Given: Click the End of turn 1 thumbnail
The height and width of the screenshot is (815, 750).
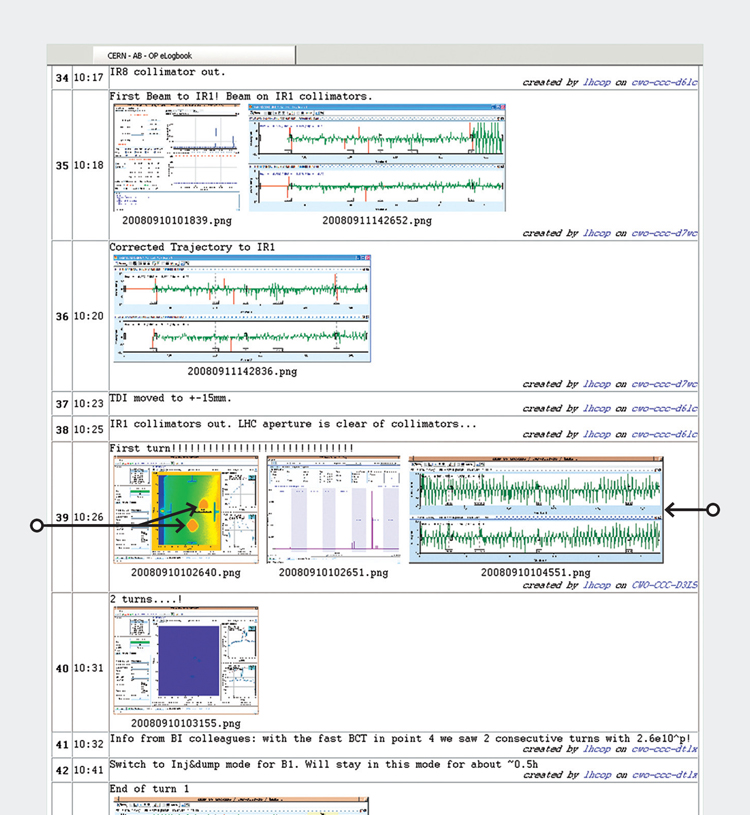Looking at the screenshot, I should click(241, 805).
